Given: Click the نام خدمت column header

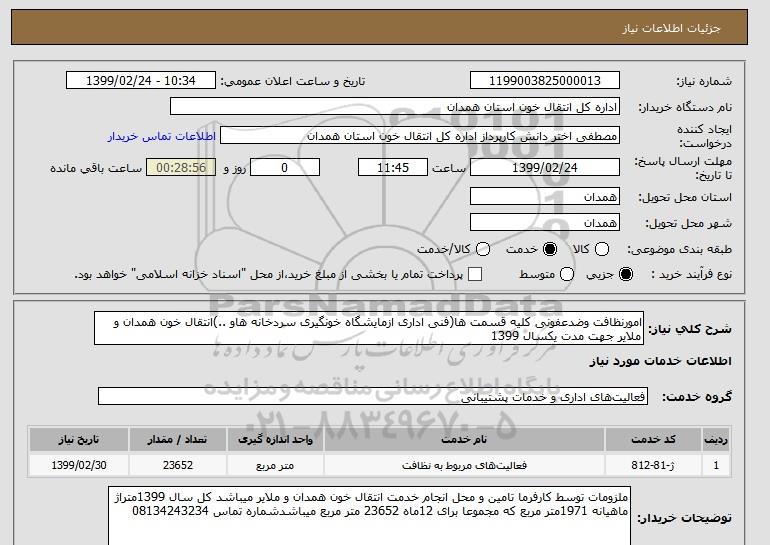Looking at the screenshot, I should (x=464, y=439).
